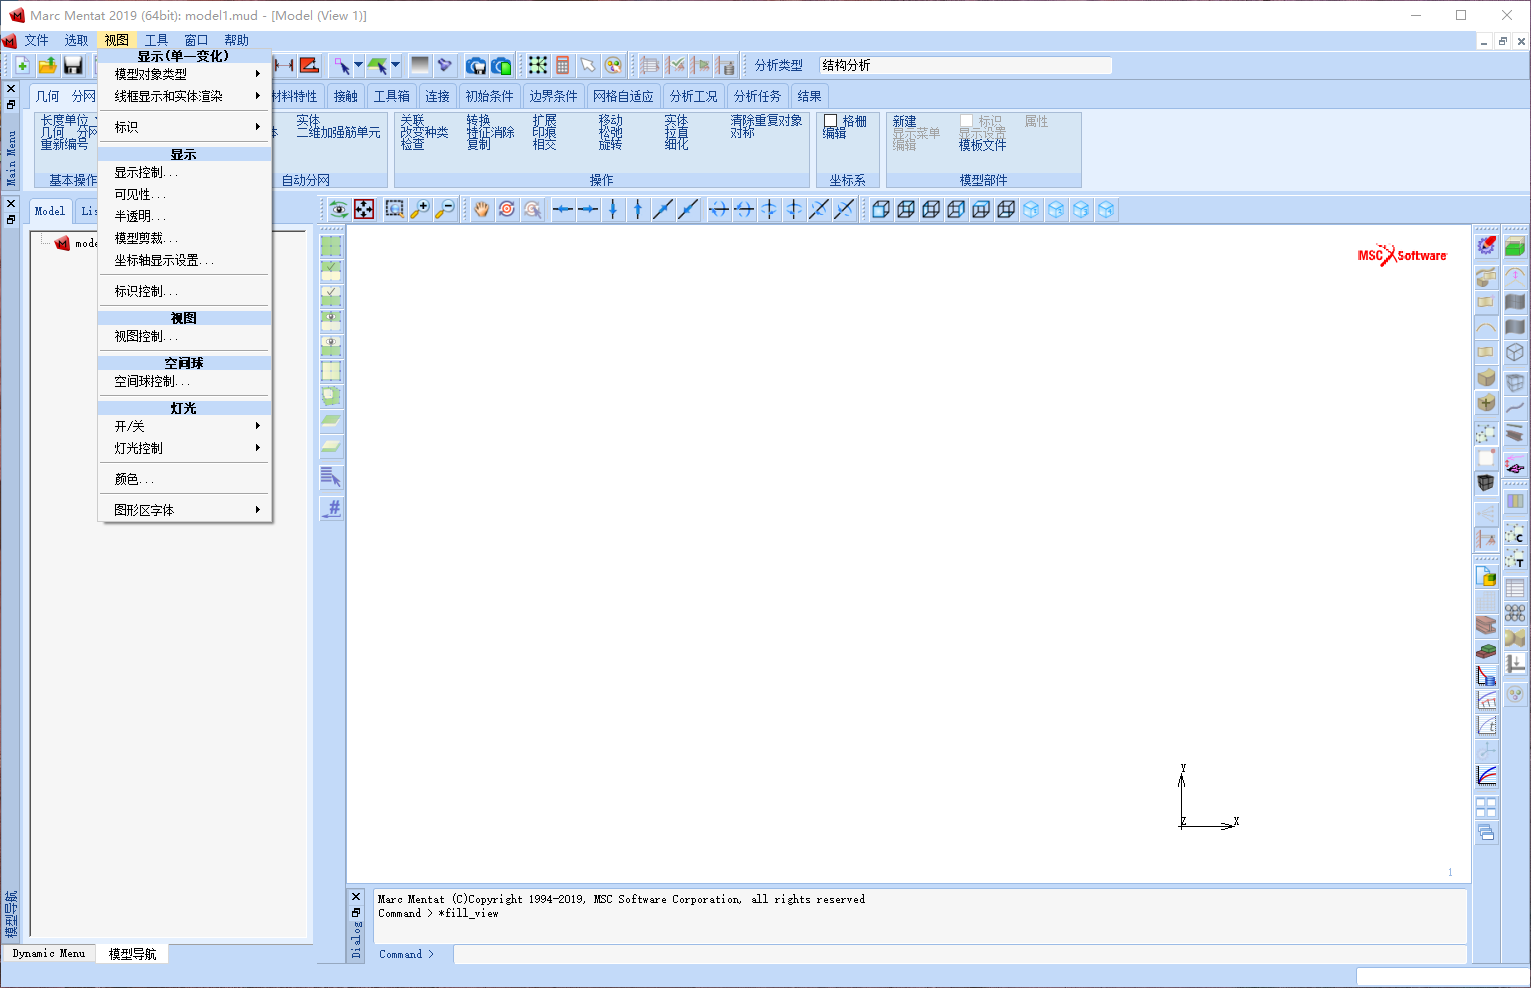Screen dimensions: 1531x988
Task: Select the hand pan tool
Action: (x=482, y=209)
